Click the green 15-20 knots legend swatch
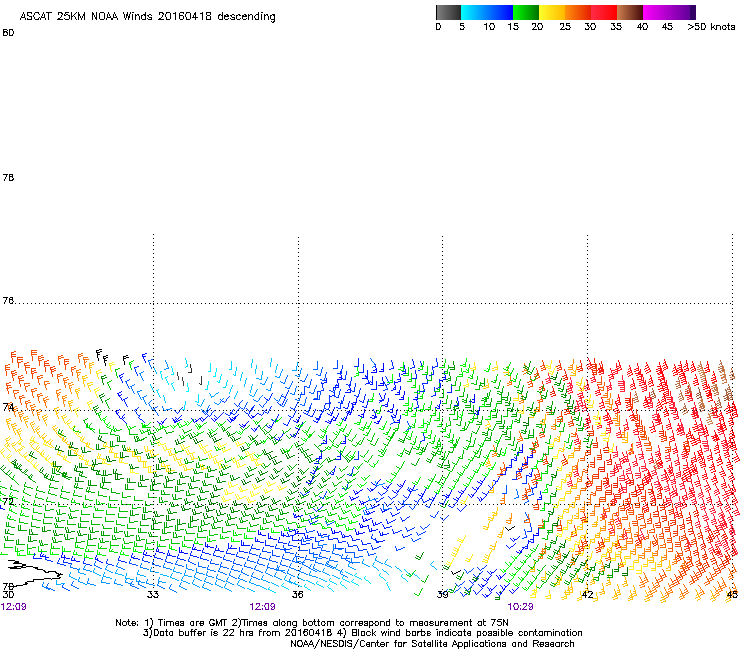The width and height of the screenshot is (740, 650). (526, 12)
